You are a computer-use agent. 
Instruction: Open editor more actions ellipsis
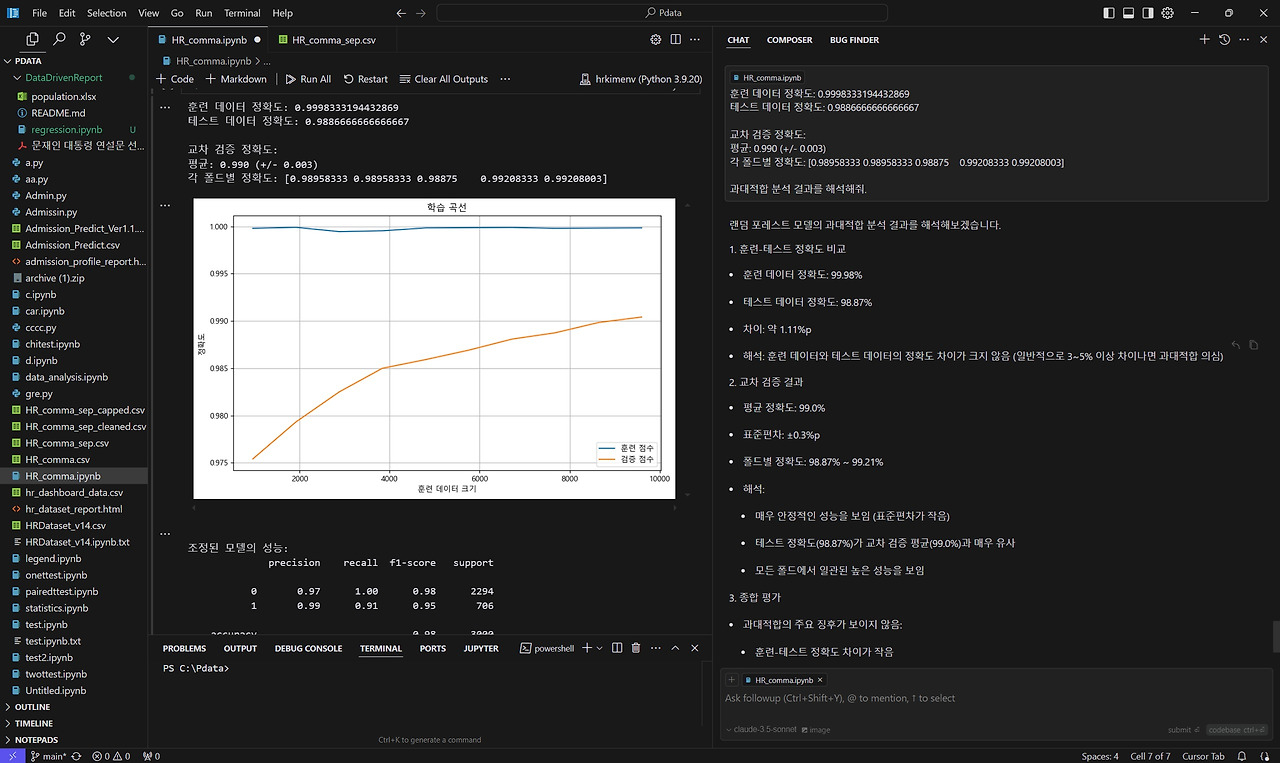[696, 40]
